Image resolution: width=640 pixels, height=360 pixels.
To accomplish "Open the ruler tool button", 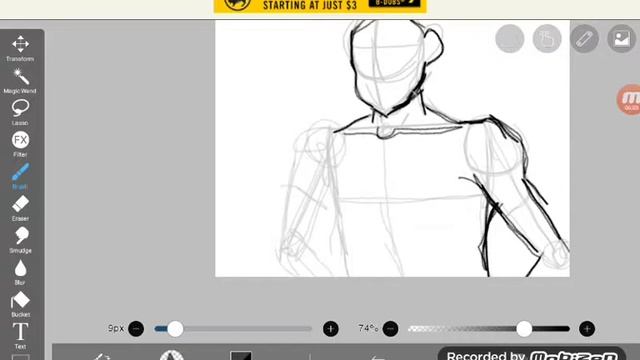I will [584, 39].
